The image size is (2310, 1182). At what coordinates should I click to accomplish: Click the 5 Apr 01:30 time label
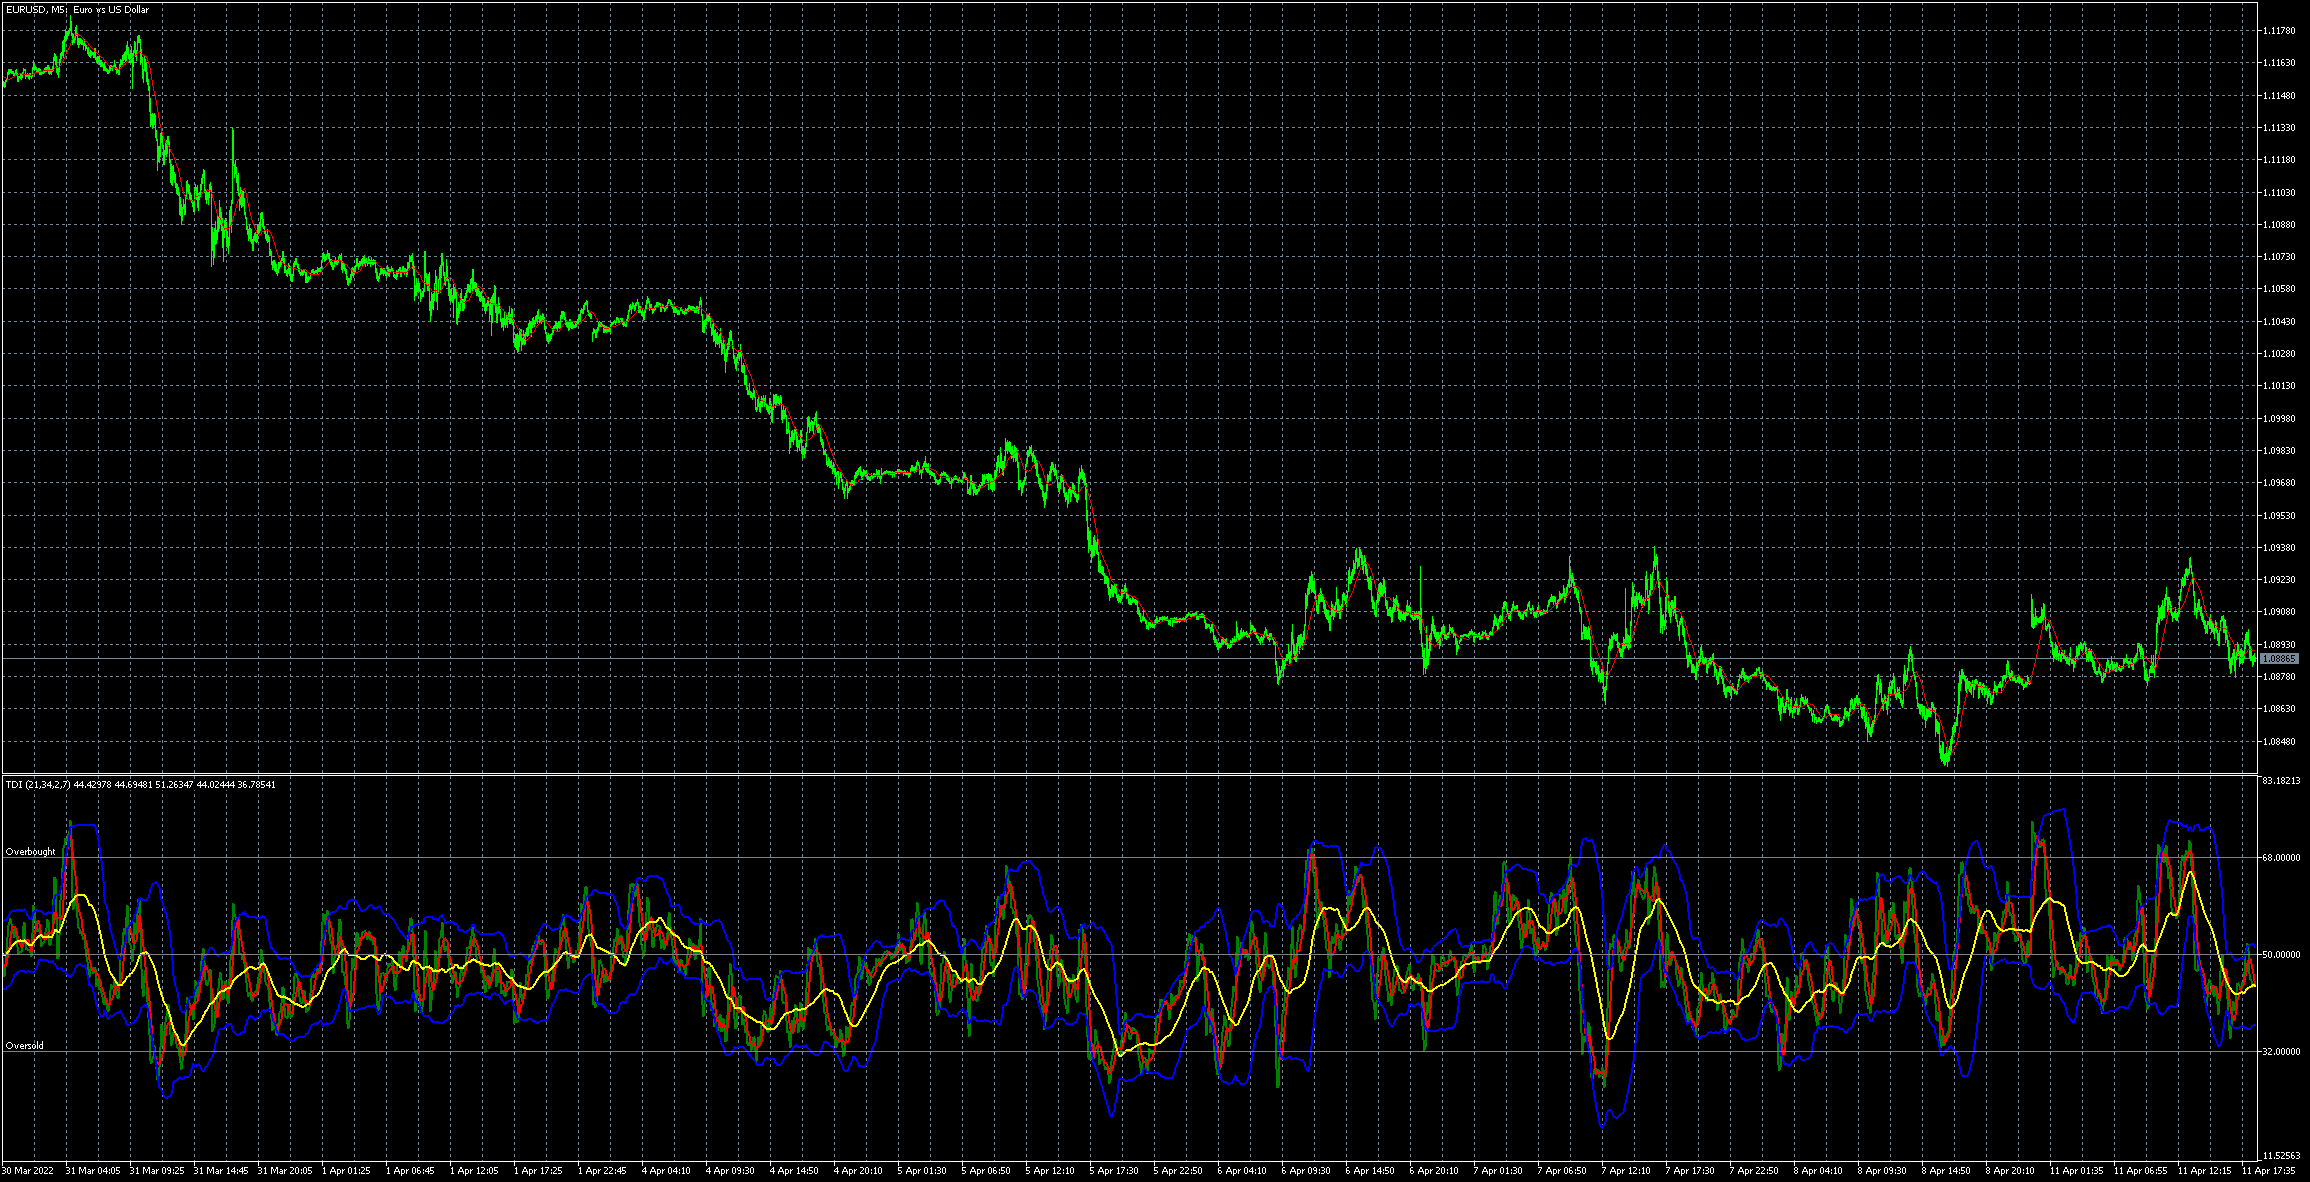[x=922, y=1170]
